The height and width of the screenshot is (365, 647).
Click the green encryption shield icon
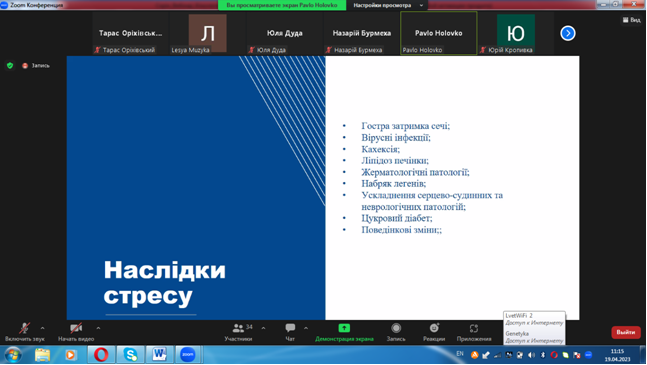pyautogui.click(x=10, y=66)
